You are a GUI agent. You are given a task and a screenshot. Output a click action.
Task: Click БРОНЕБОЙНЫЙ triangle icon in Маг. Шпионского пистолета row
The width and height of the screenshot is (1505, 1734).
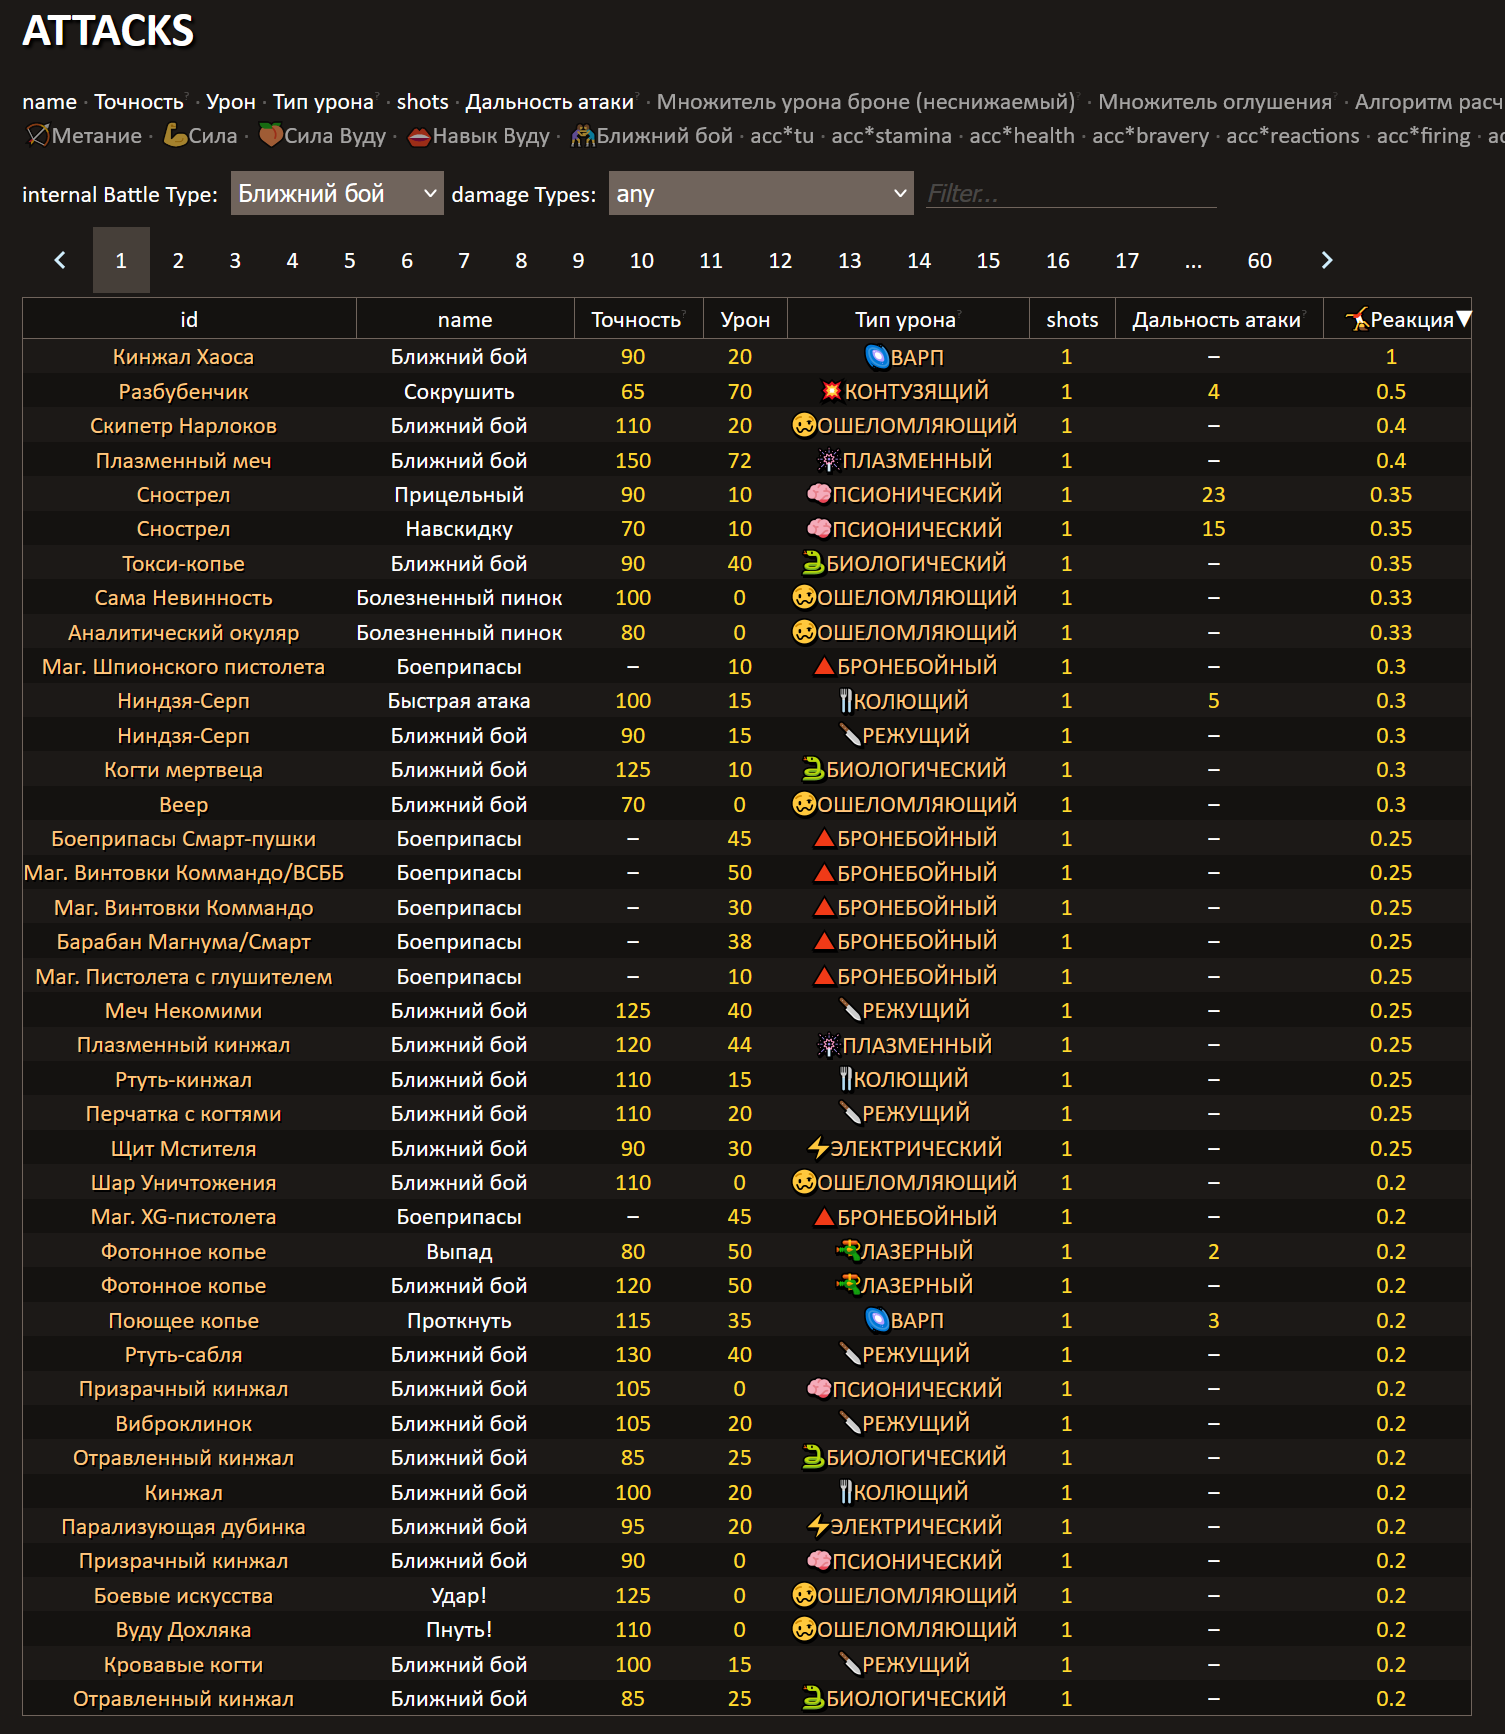coord(824,666)
